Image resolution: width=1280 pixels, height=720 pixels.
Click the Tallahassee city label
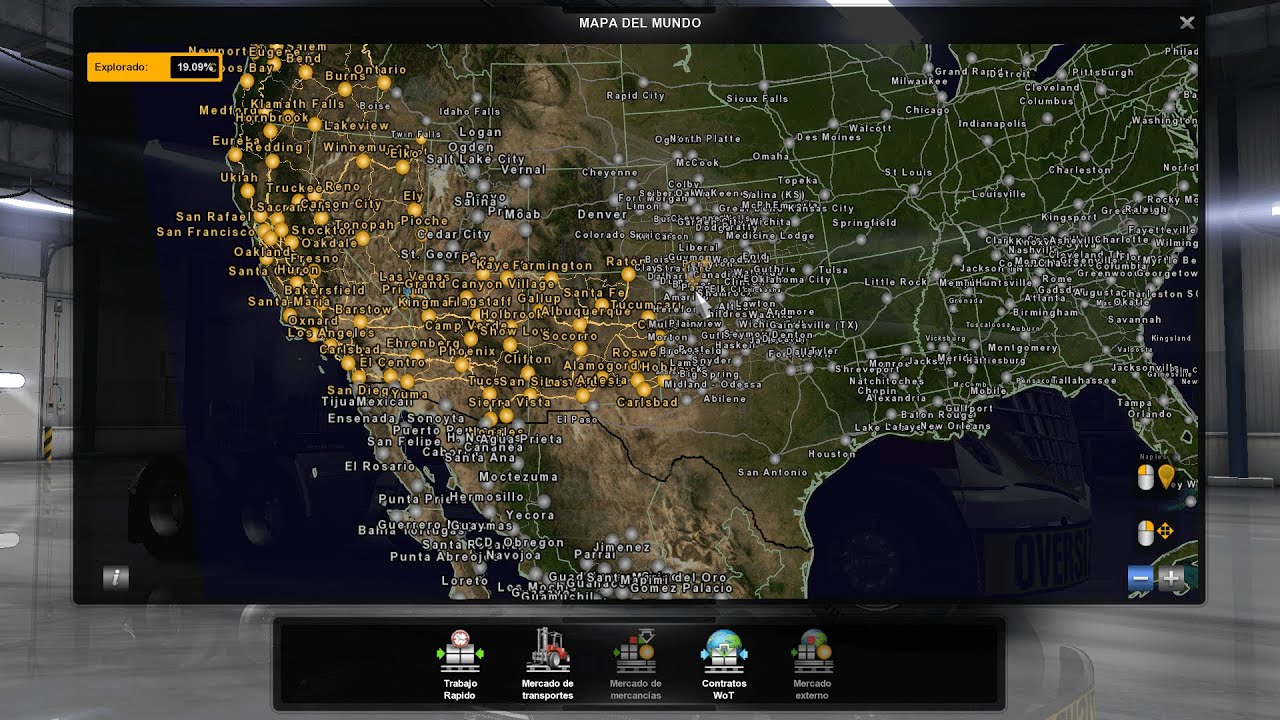point(1083,380)
